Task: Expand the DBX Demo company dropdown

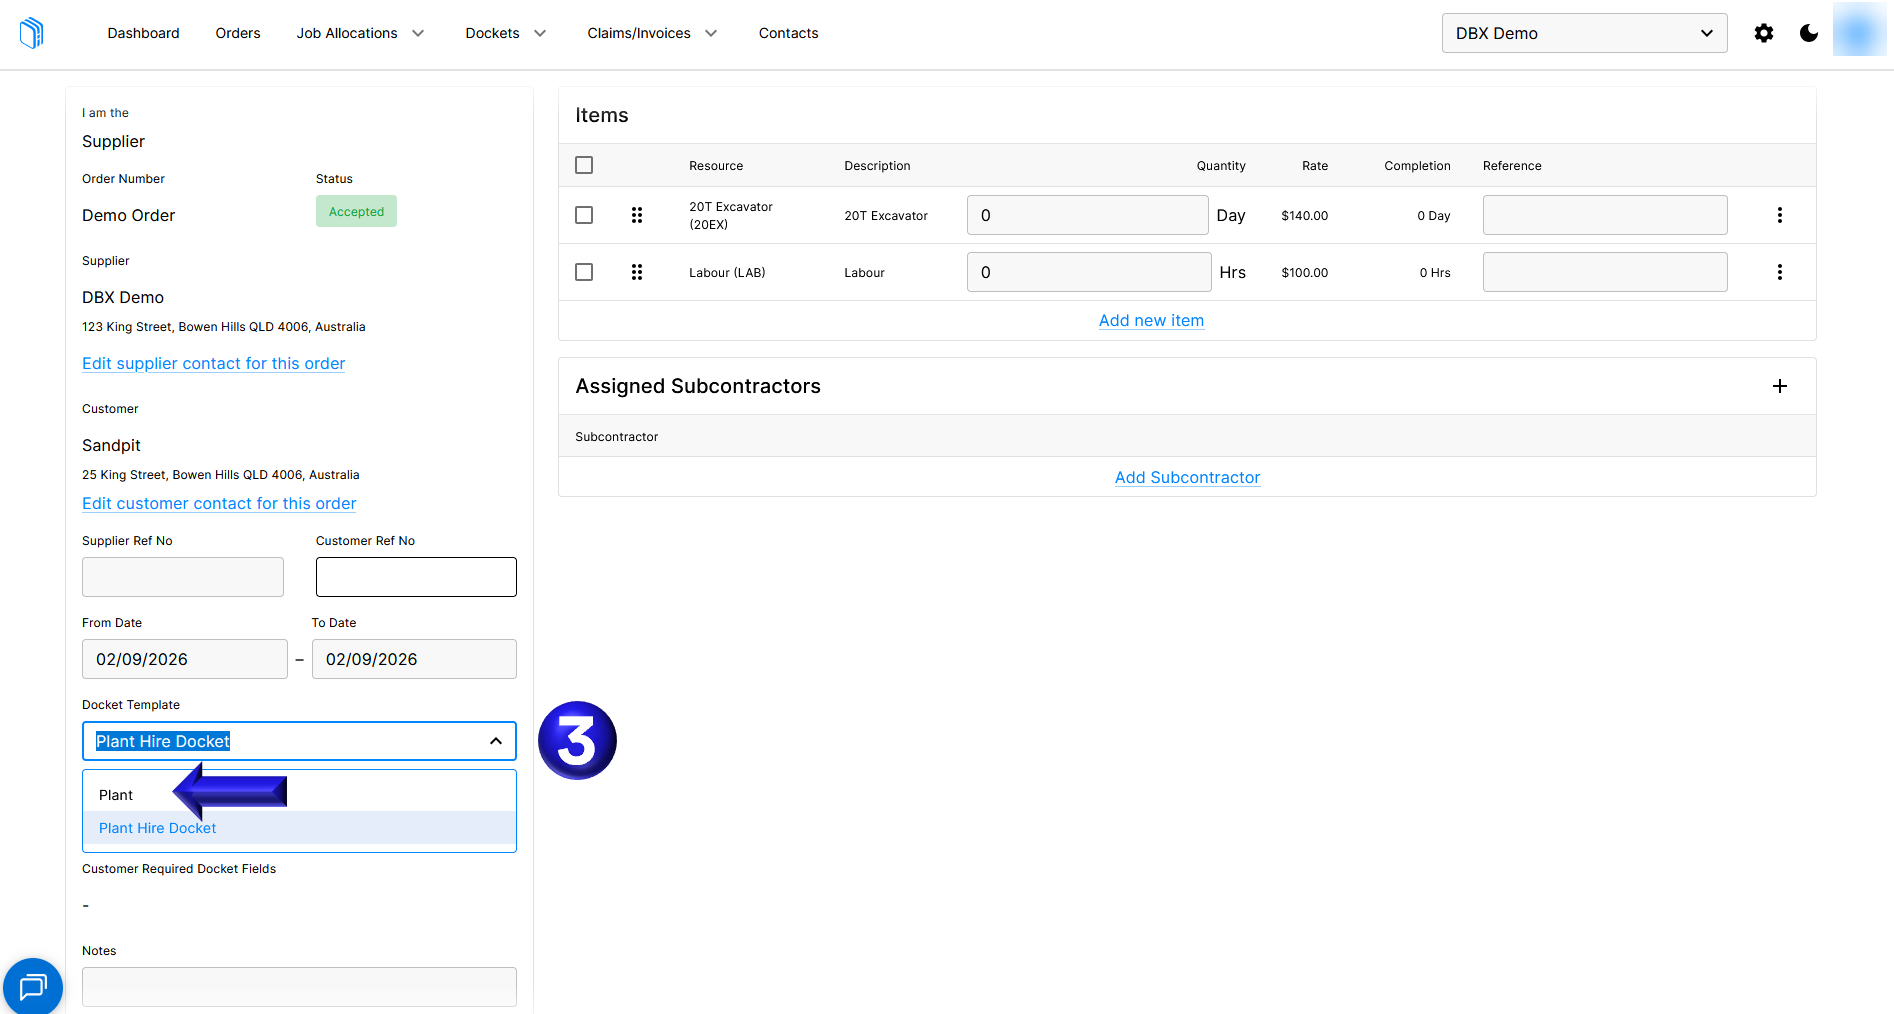Action: pyautogui.click(x=1584, y=33)
